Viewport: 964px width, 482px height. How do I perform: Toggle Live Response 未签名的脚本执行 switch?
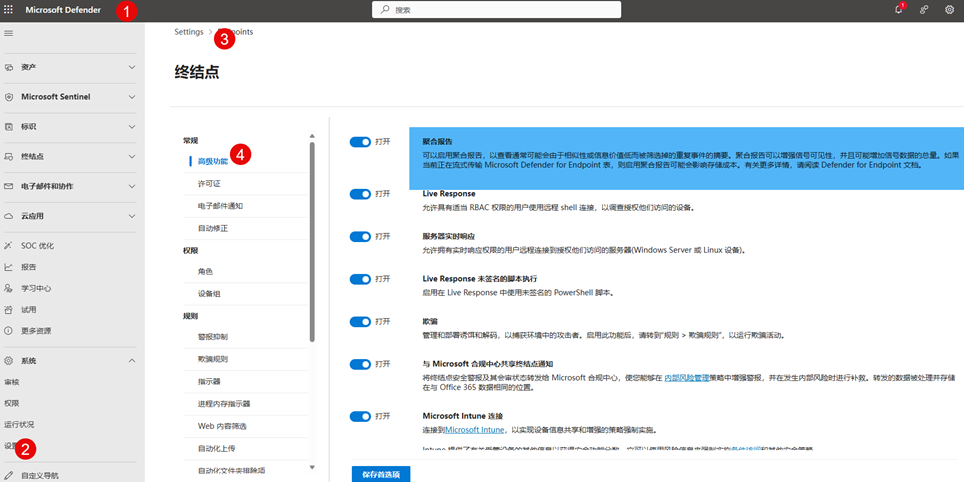pos(360,279)
